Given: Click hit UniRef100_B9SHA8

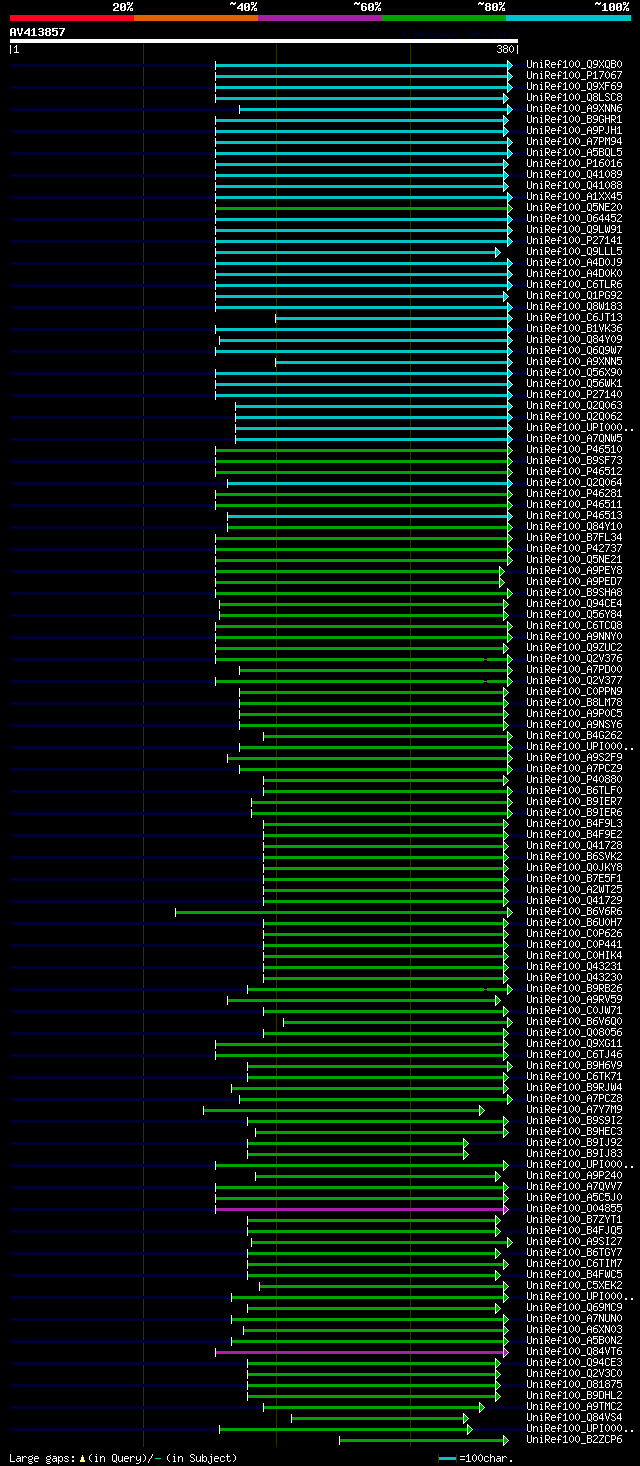Looking at the screenshot, I should click(574, 592).
